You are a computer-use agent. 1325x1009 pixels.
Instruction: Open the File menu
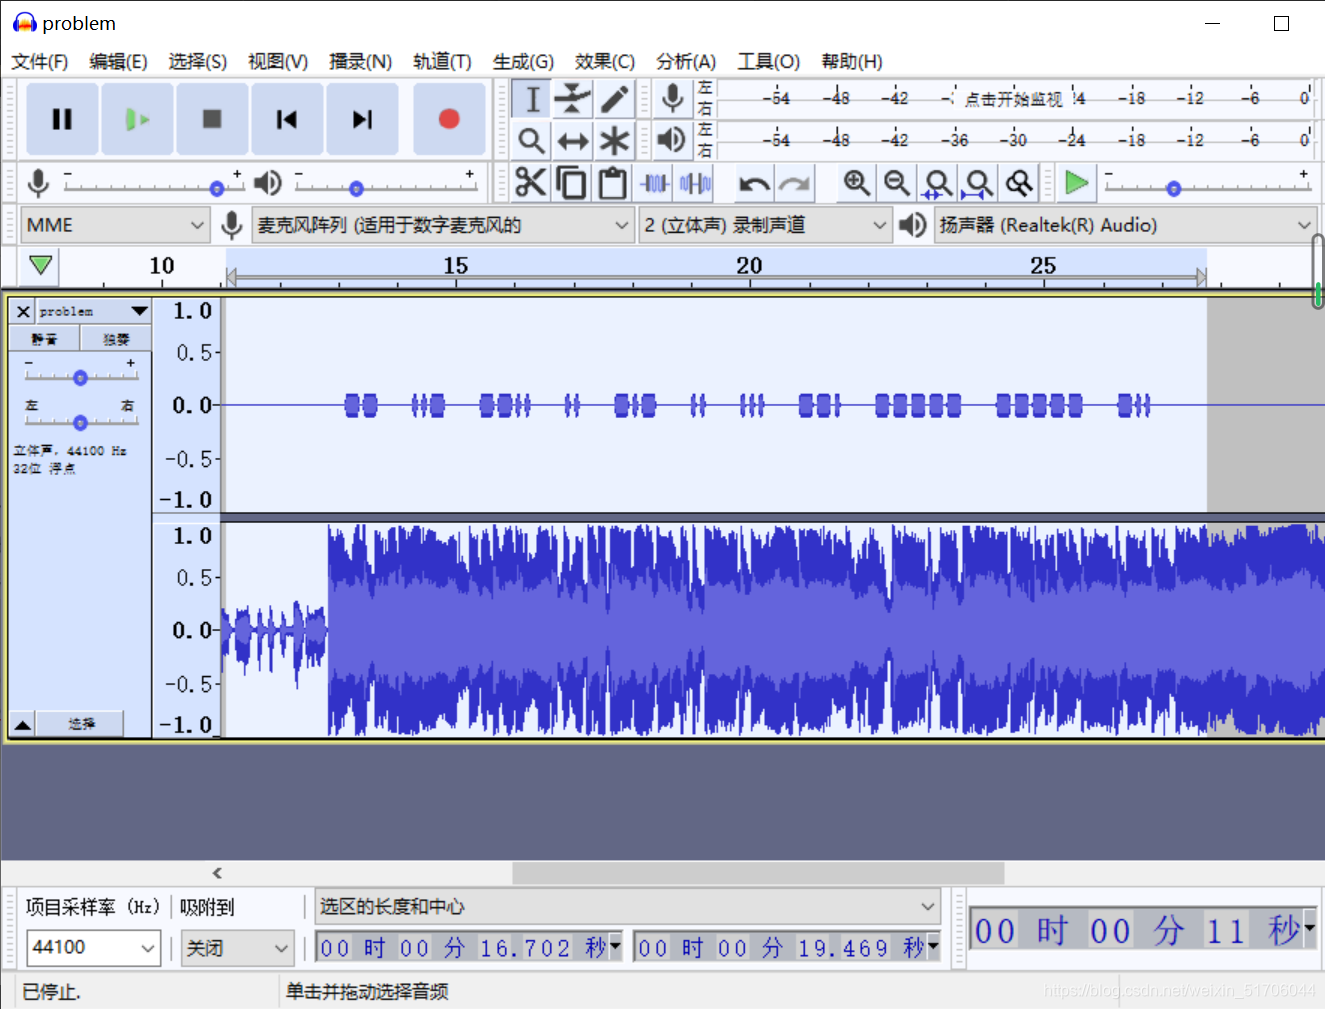[40, 62]
